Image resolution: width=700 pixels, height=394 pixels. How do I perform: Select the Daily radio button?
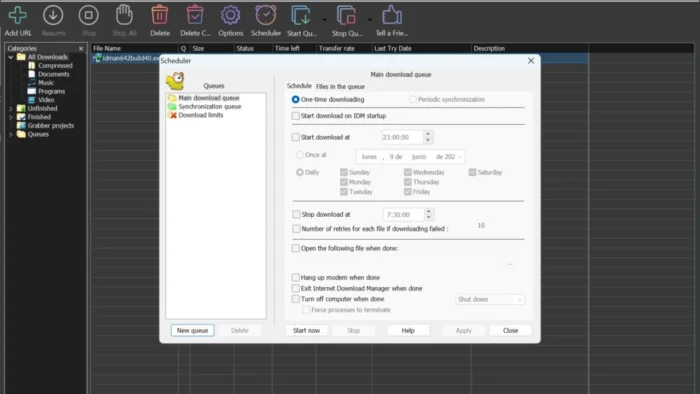[300, 172]
